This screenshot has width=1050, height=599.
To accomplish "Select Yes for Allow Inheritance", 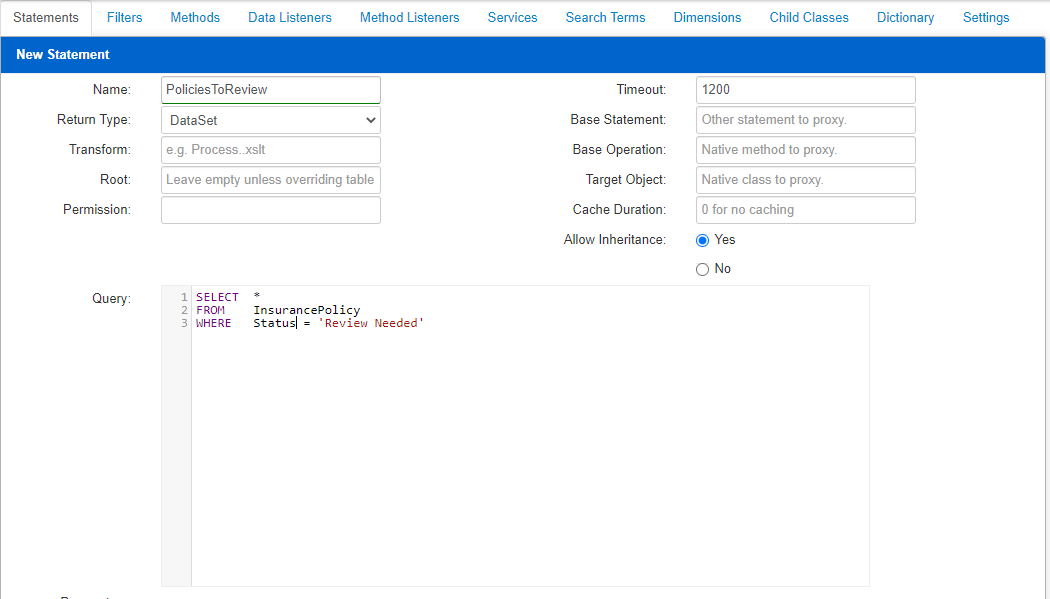I will (x=702, y=240).
